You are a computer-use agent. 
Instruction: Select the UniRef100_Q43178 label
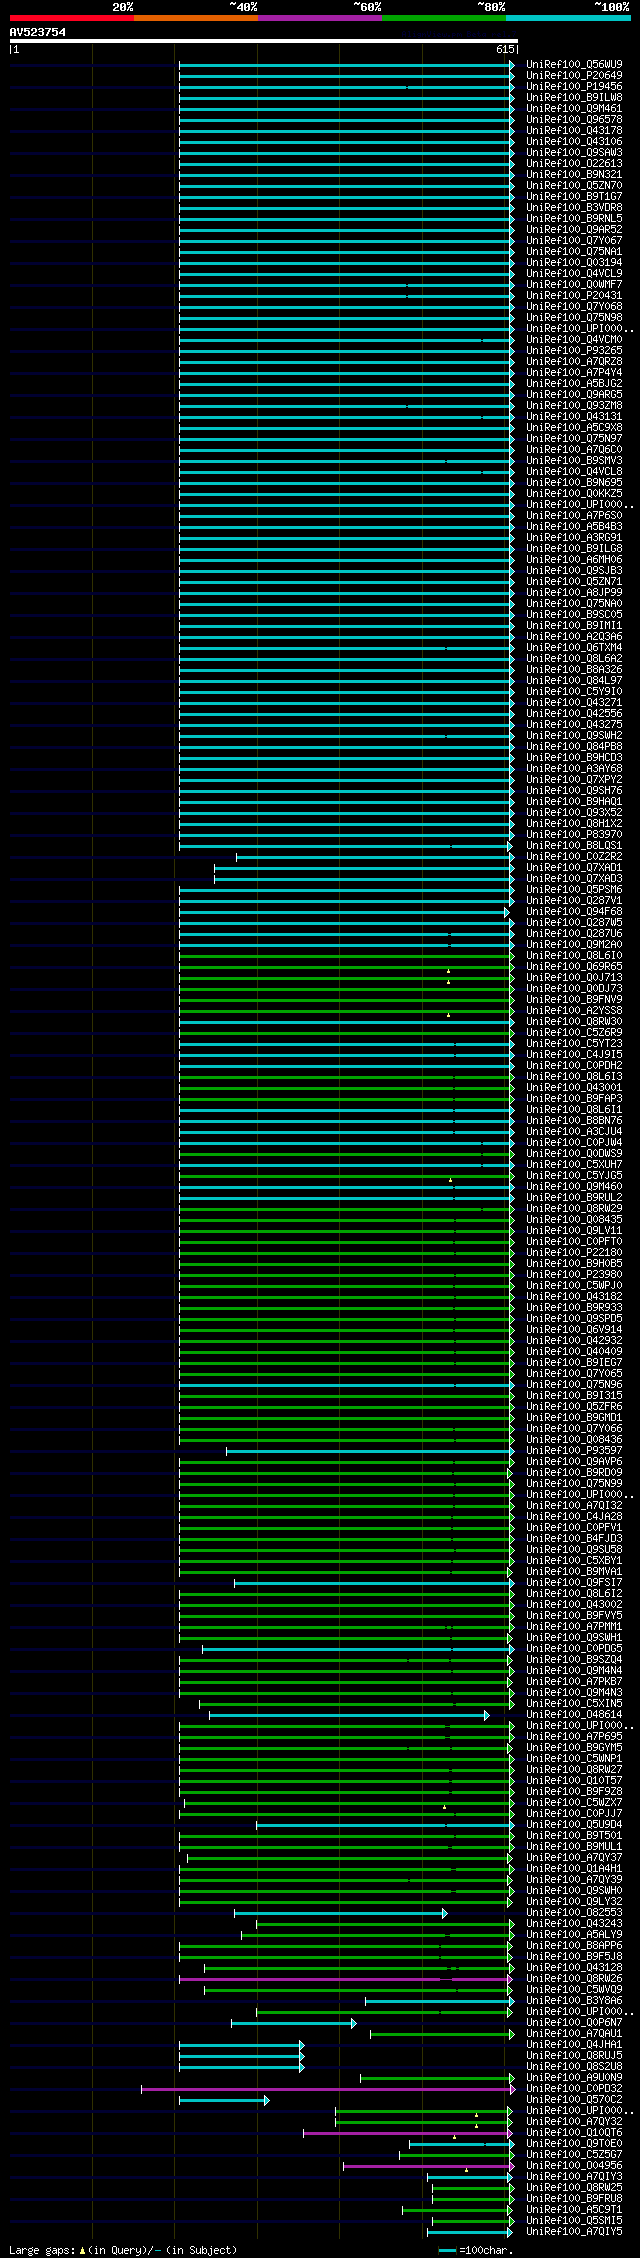(x=574, y=130)
